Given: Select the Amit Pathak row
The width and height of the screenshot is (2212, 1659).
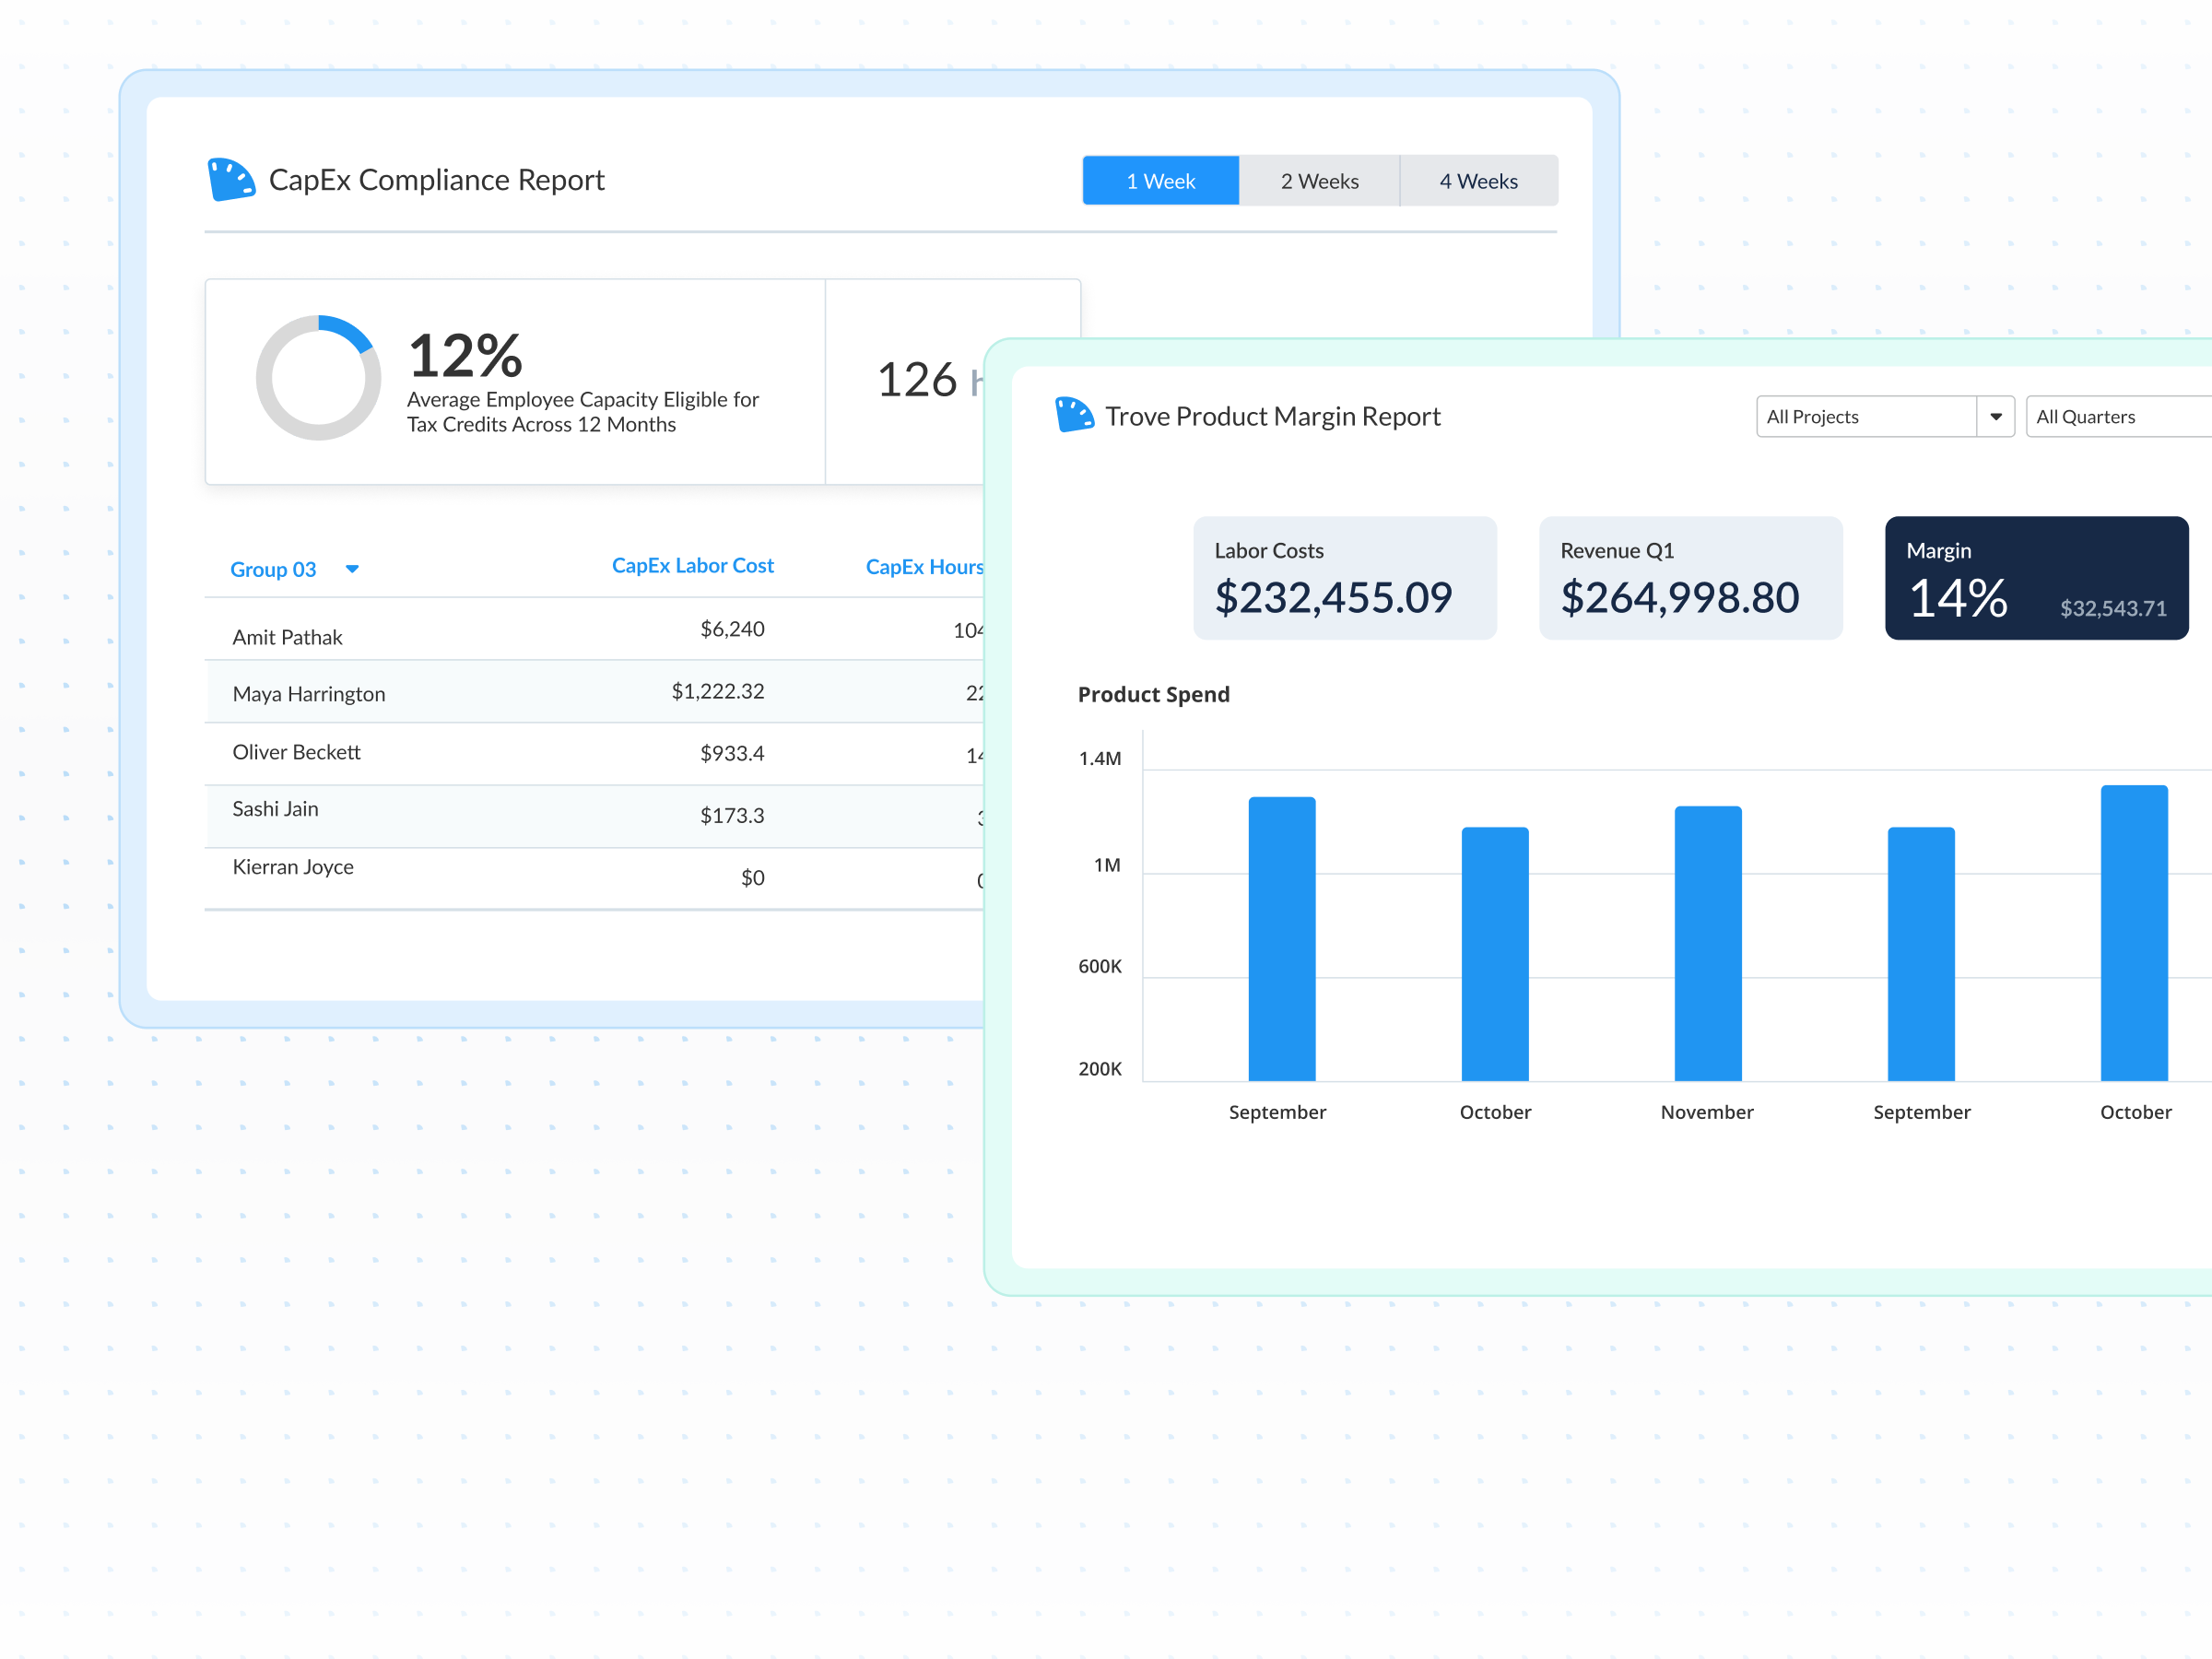Looking at the screenshot, I should [x=288, y=637].
